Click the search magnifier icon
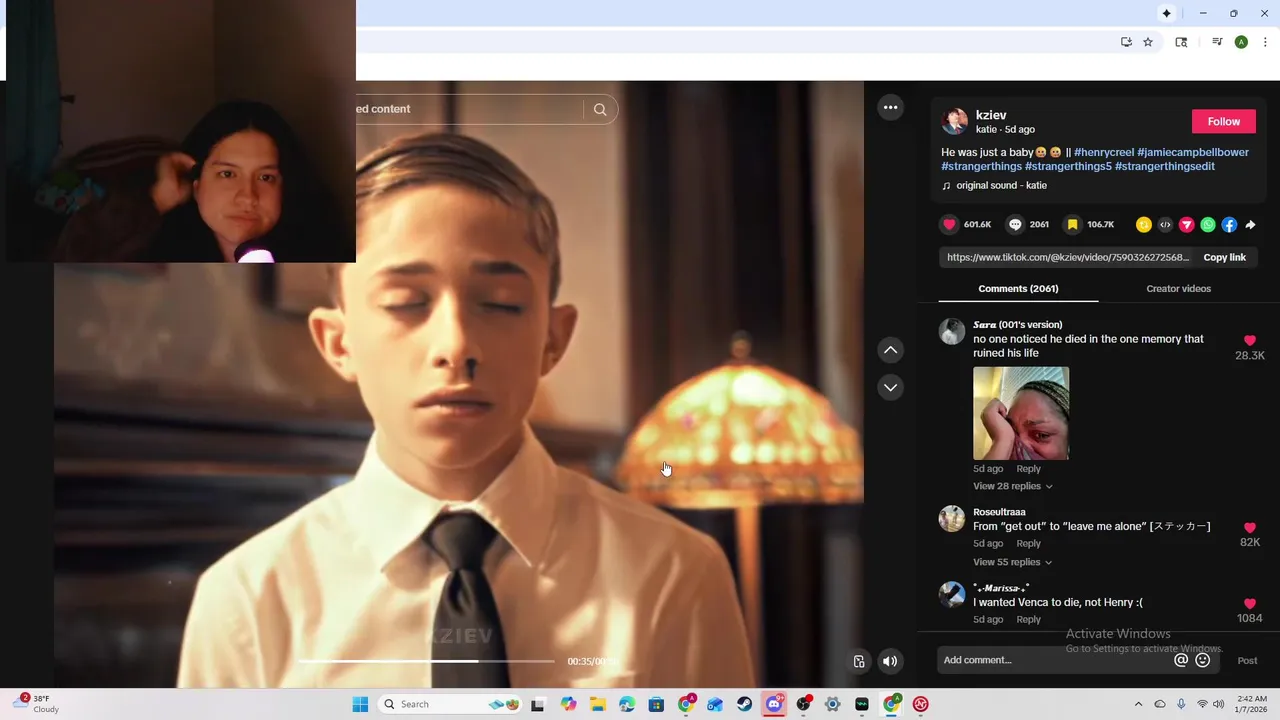This screenshot has height=720, width=1280. (600, 110)
